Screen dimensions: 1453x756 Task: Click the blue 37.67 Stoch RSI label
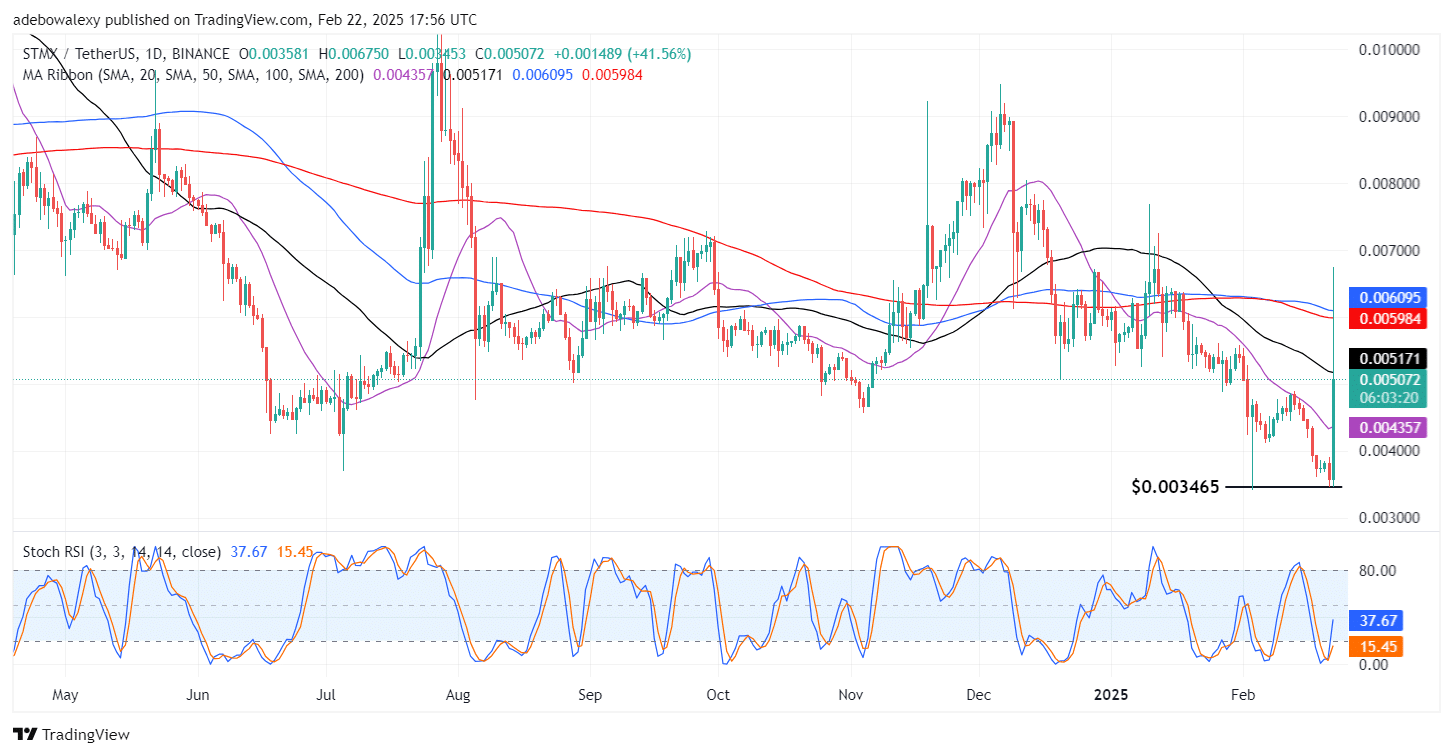(x=1378, y=620)
